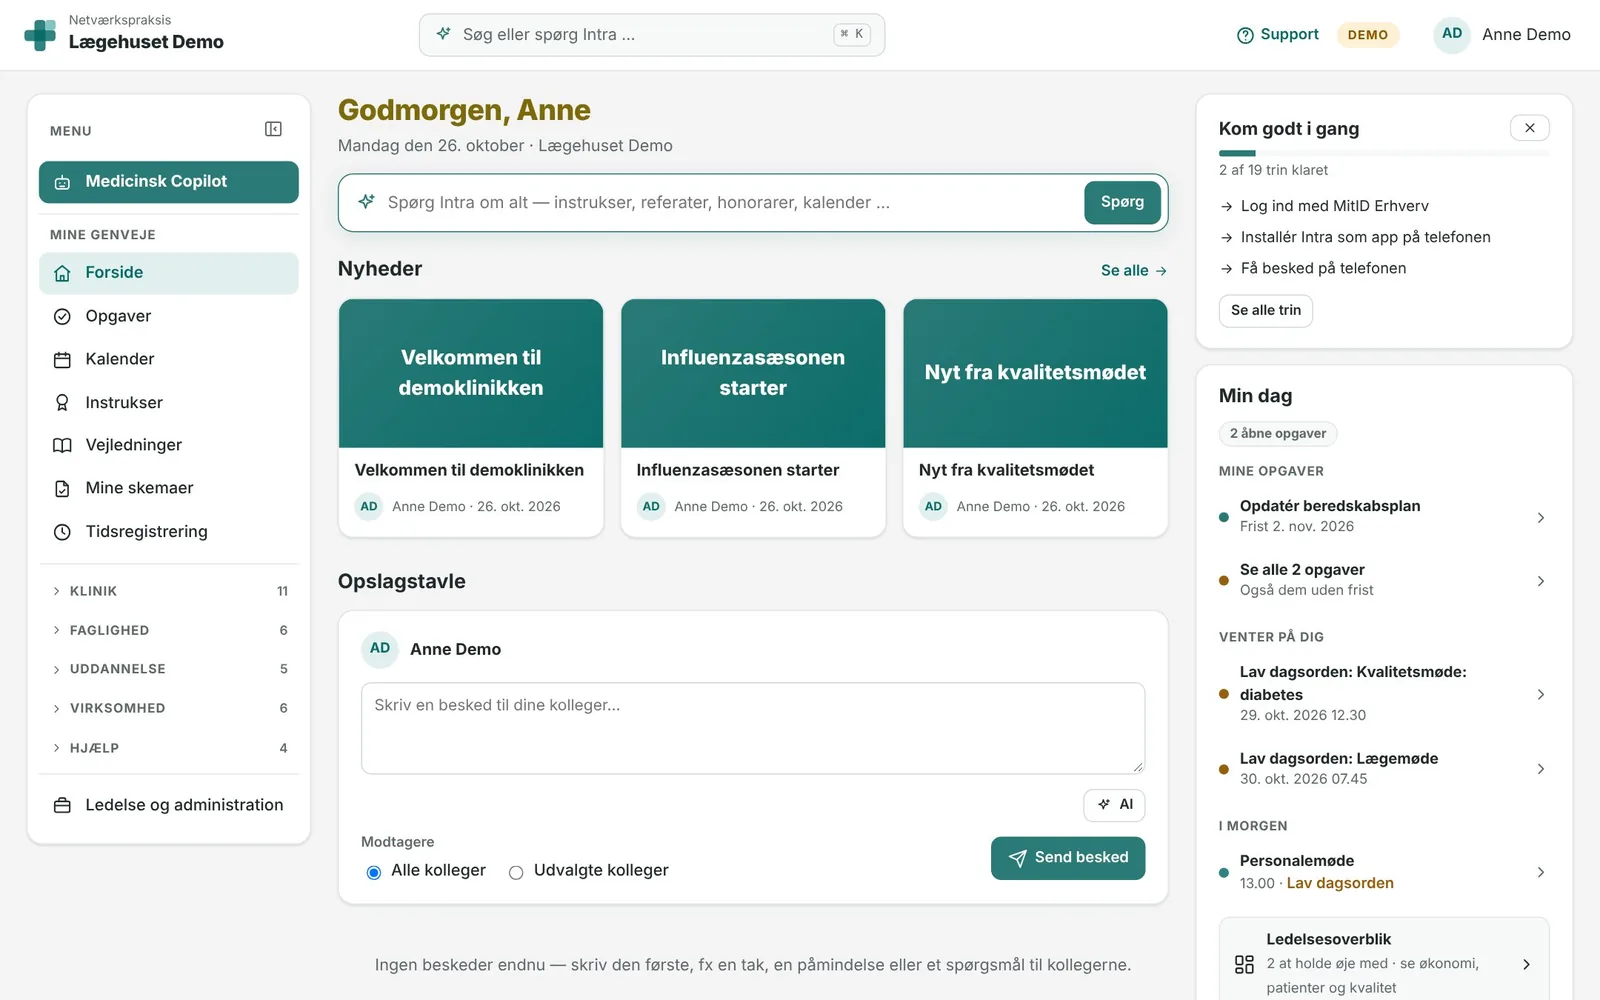Select Udvalgte kolleger radio button
The width and height of the screenshot is (1600, 1000).
[516, 872]
